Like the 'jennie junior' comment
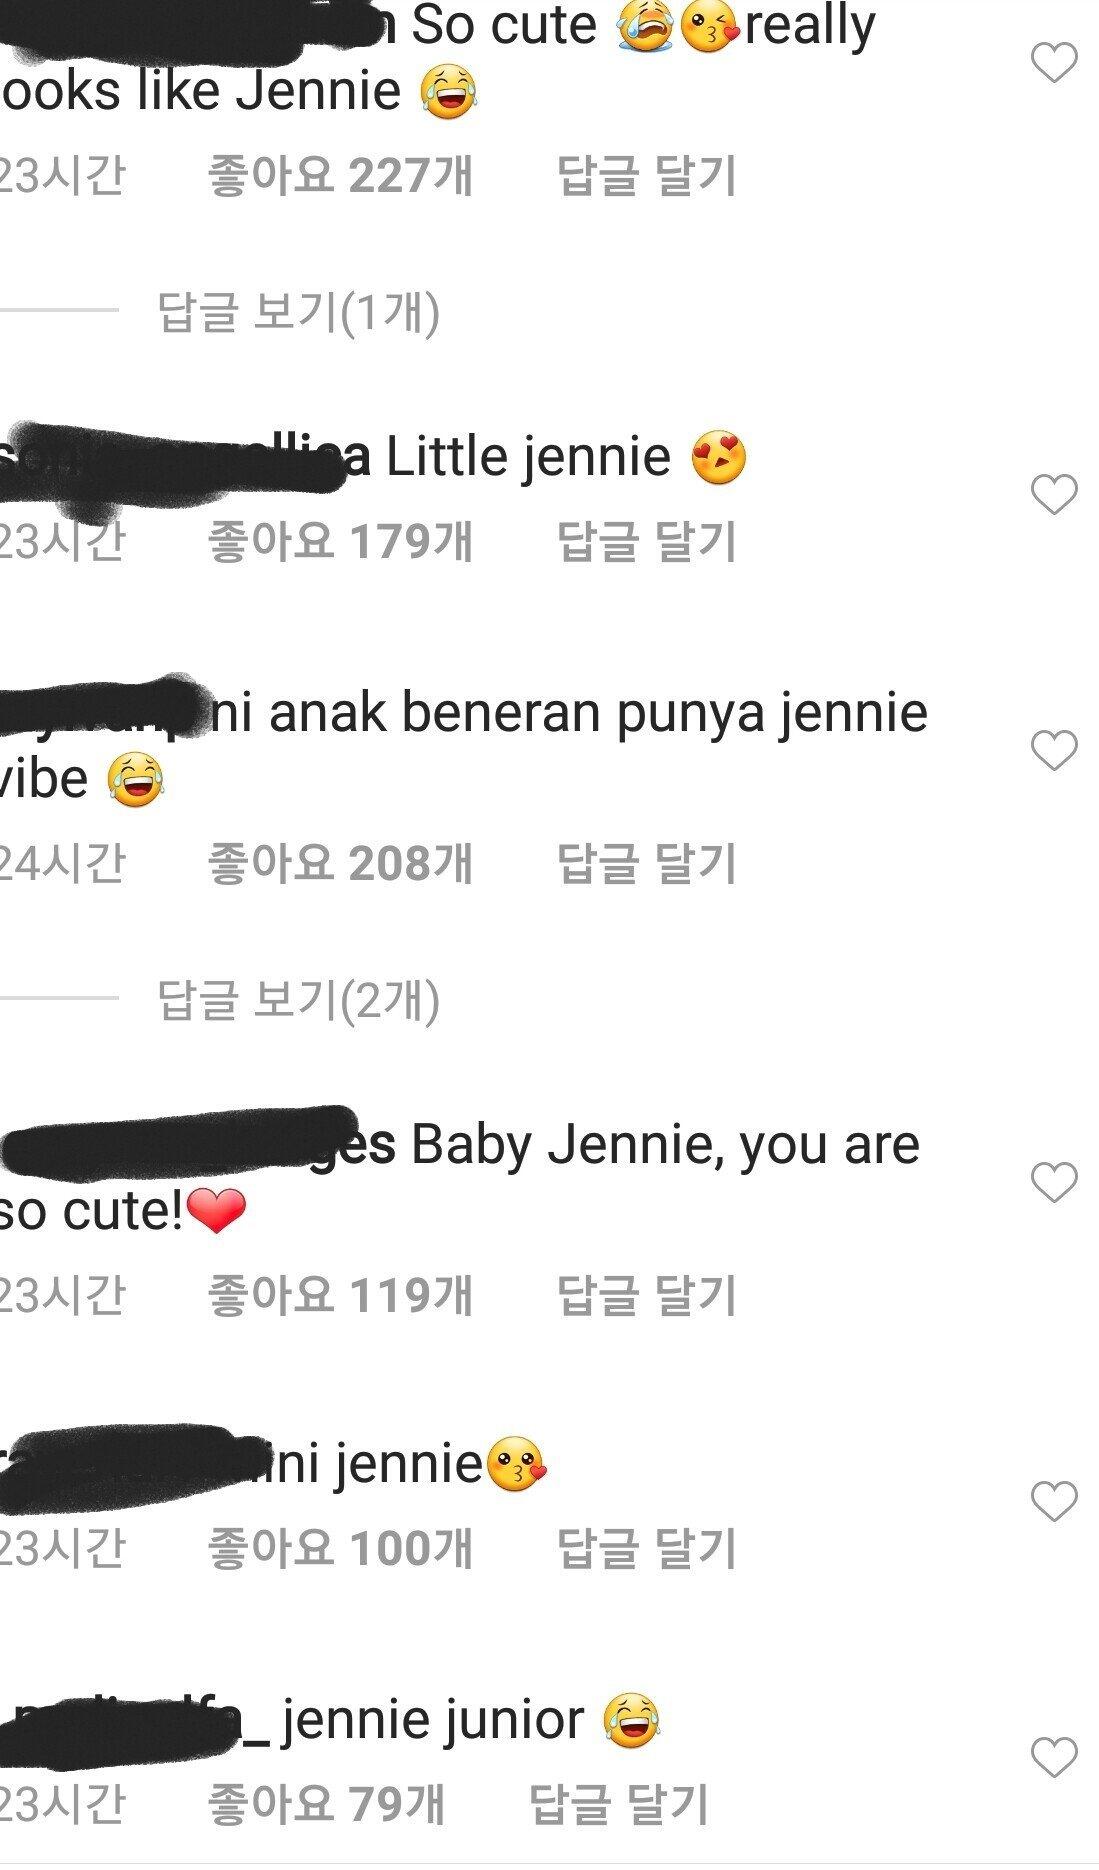The width and height of the screenshot is (1099, 1870). click(x=1054, y=1757)
